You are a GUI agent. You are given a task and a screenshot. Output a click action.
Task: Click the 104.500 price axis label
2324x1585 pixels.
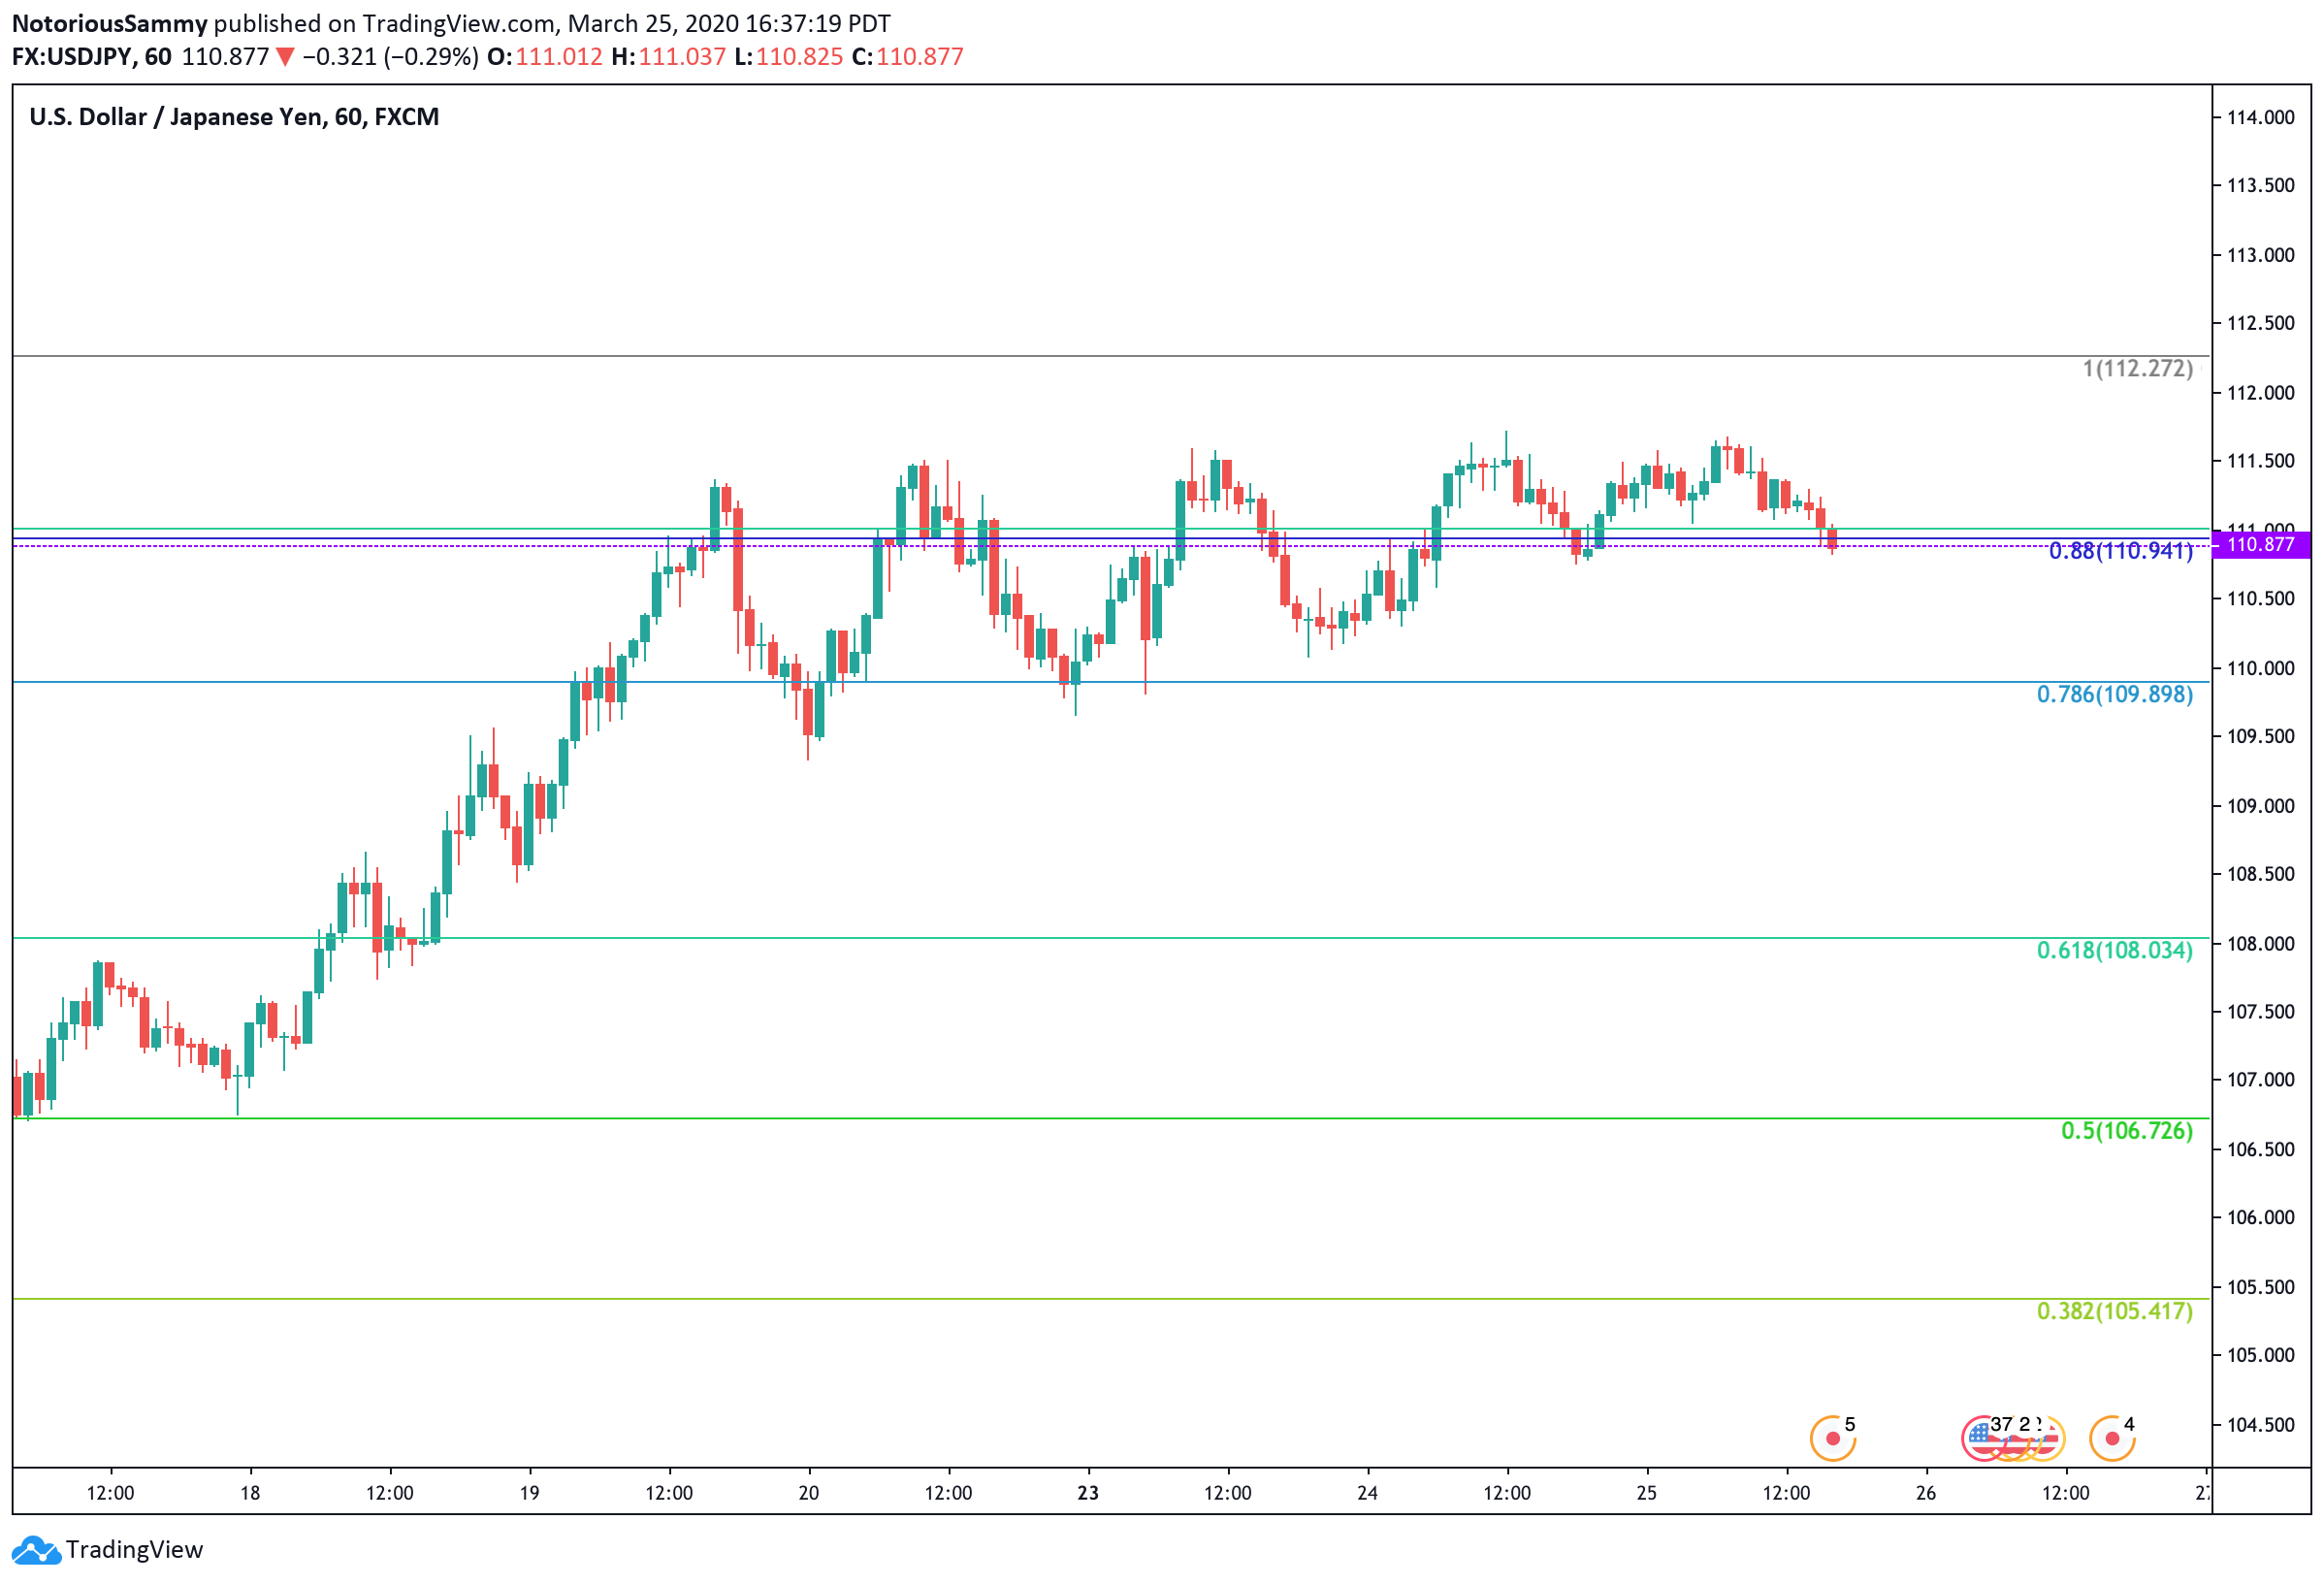(2260, 1425)
